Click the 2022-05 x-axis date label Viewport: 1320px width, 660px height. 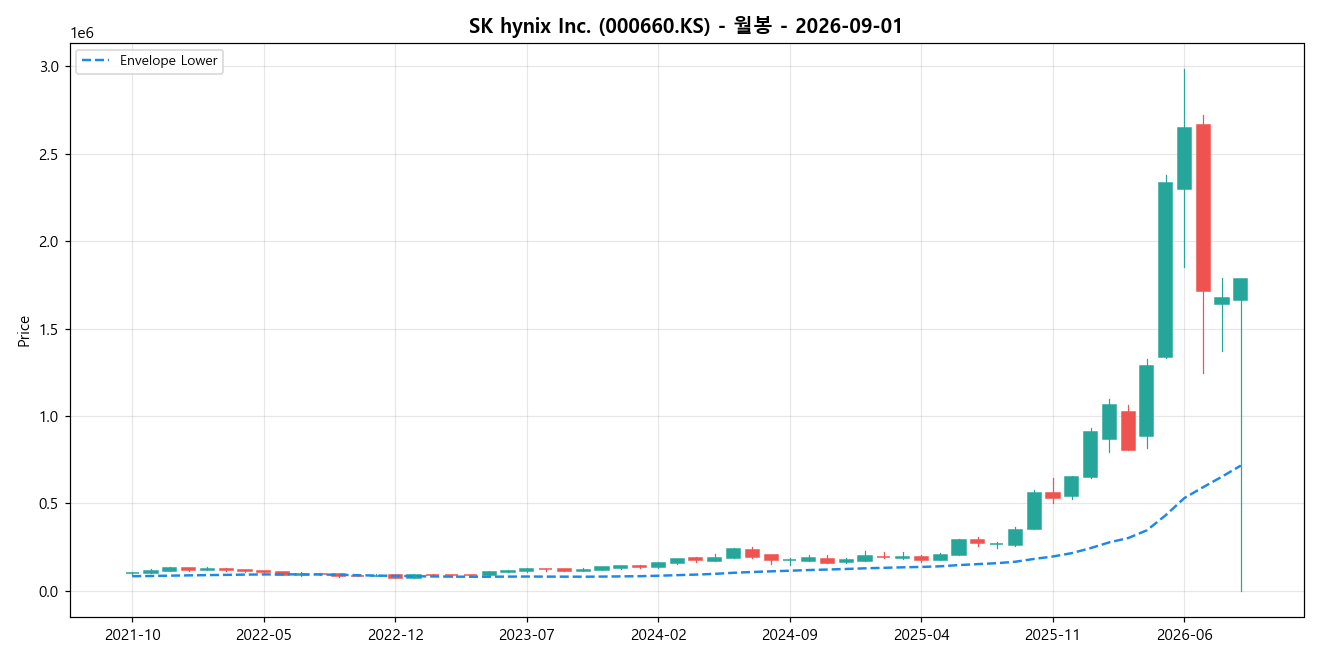pos(264,633)
